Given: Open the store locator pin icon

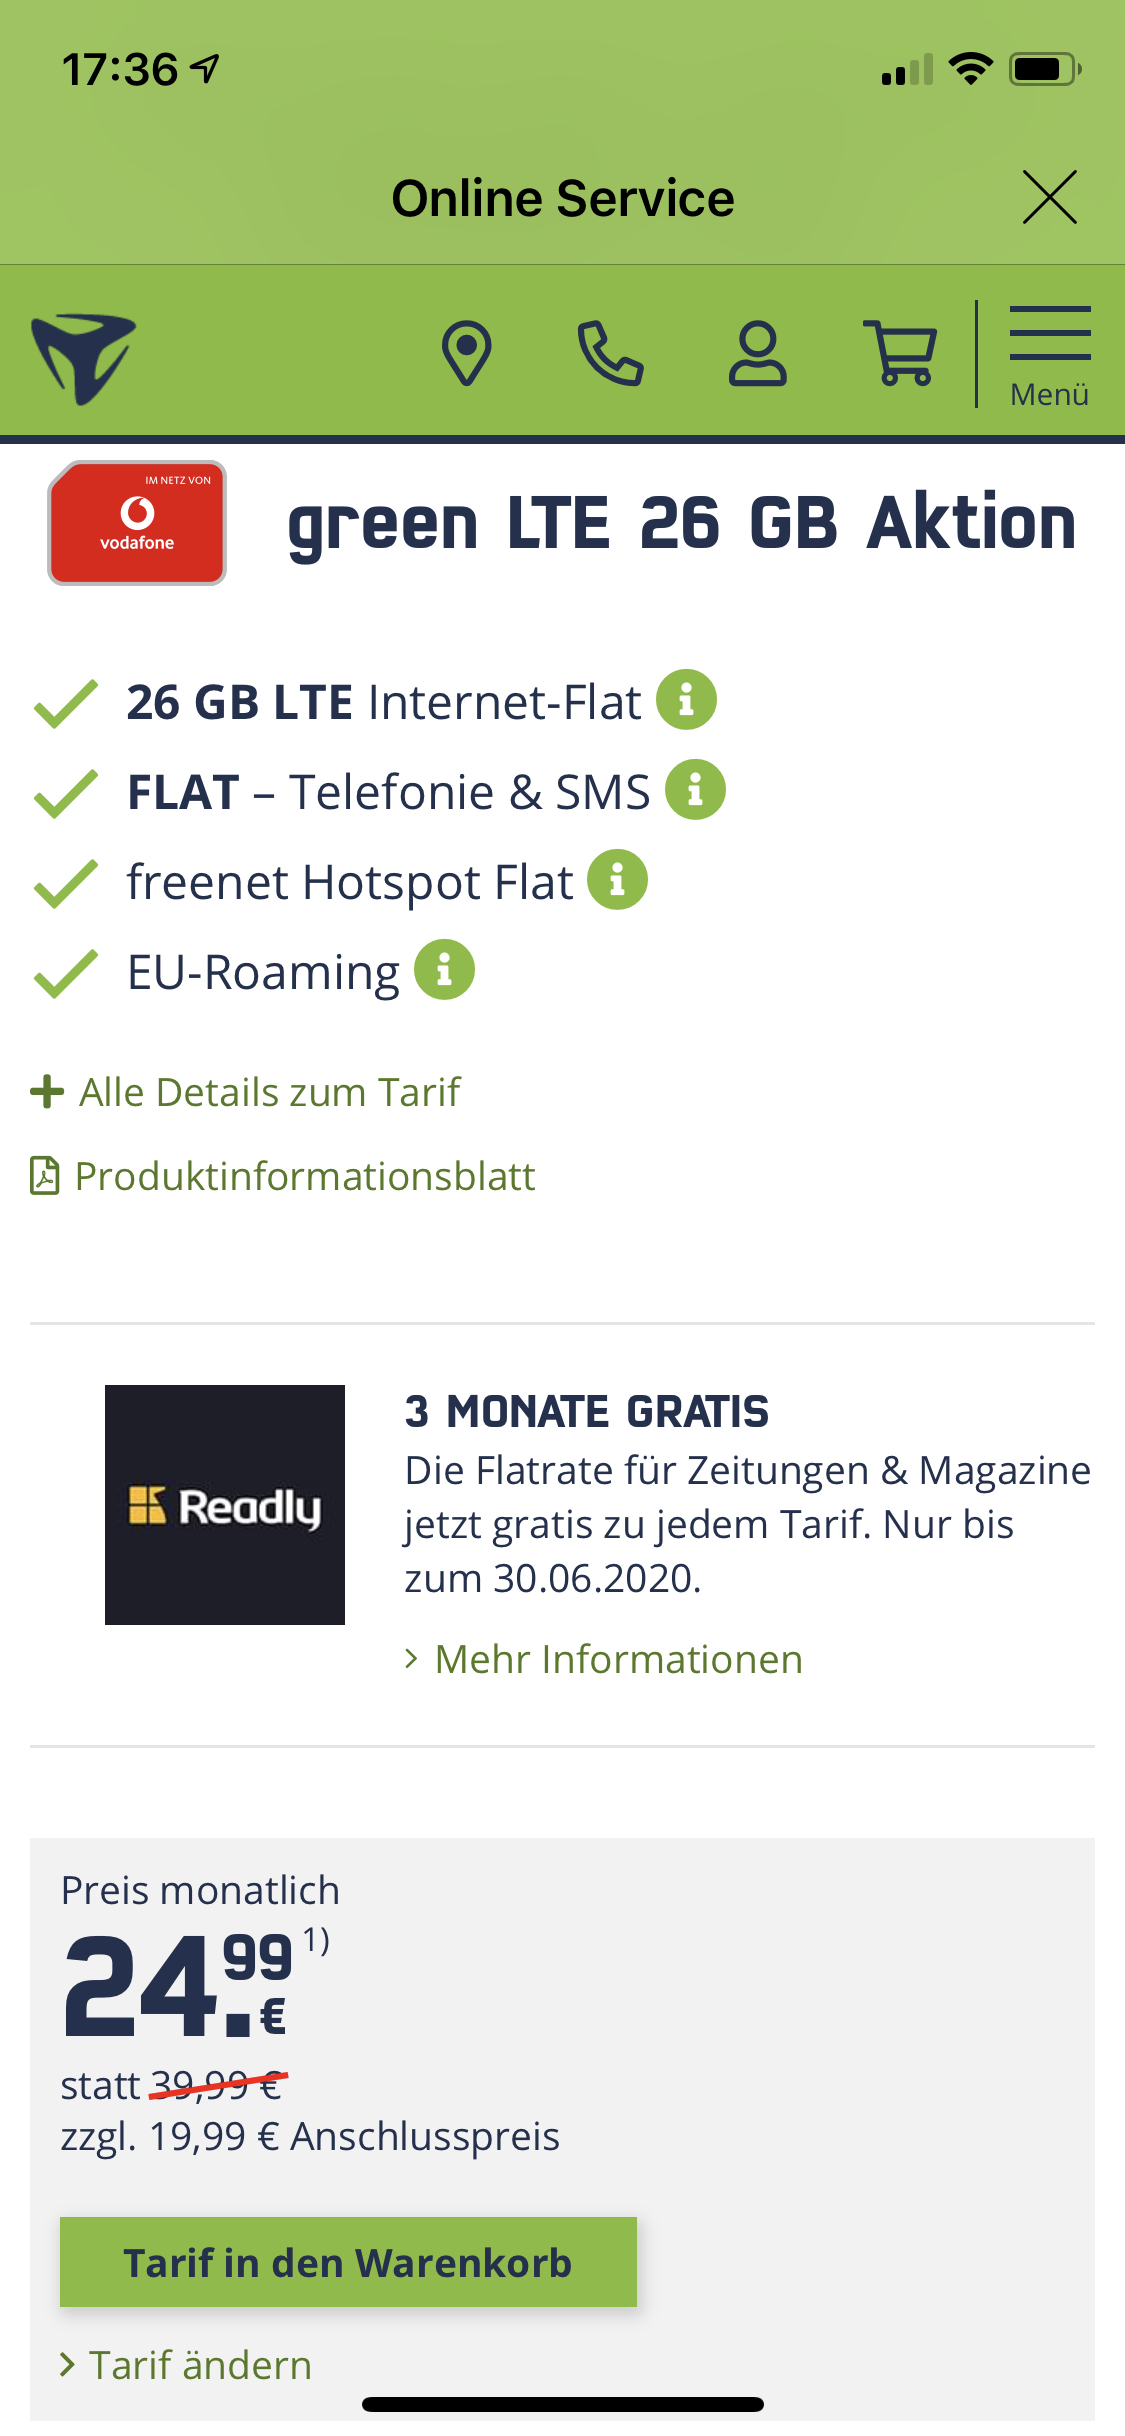Looking at the screenshot, I should point(466,353).
